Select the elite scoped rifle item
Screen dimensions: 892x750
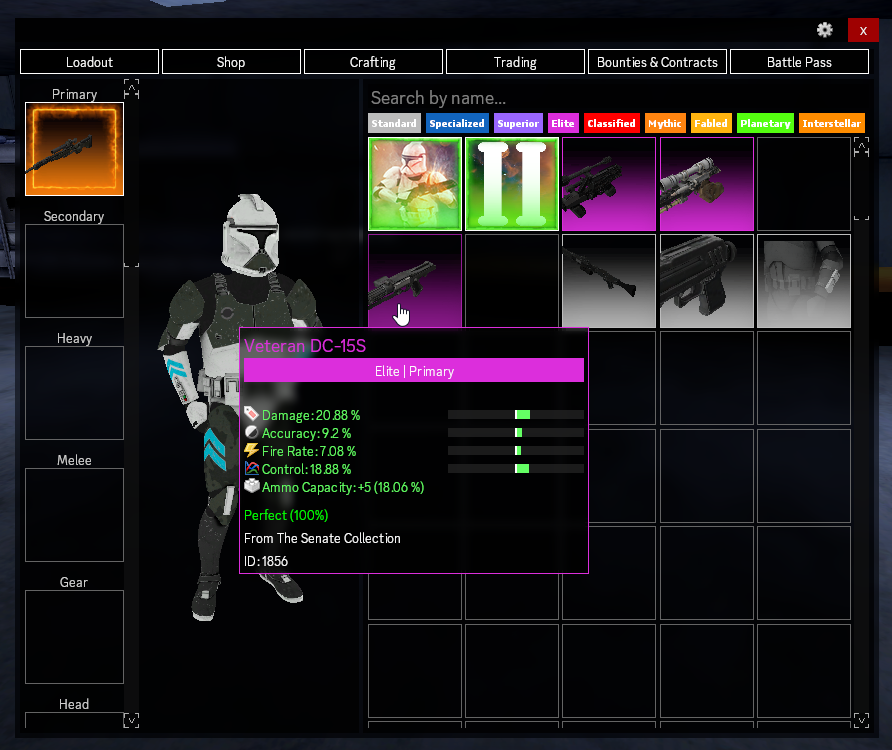[707, 184]
